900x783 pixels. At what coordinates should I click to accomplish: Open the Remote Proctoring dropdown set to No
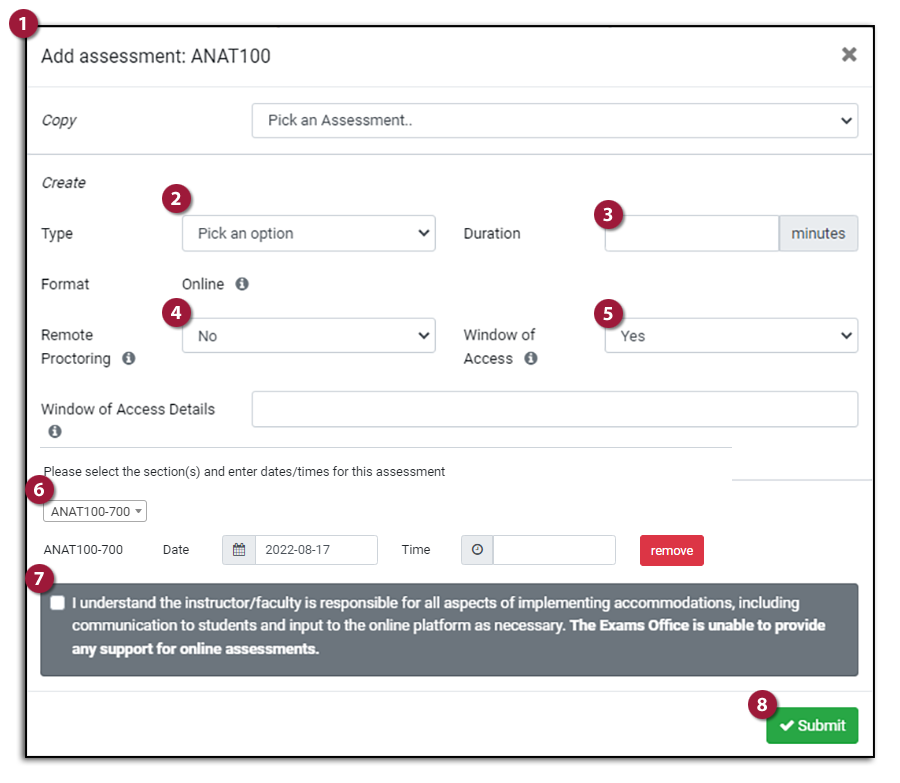(x=308, y=335)
